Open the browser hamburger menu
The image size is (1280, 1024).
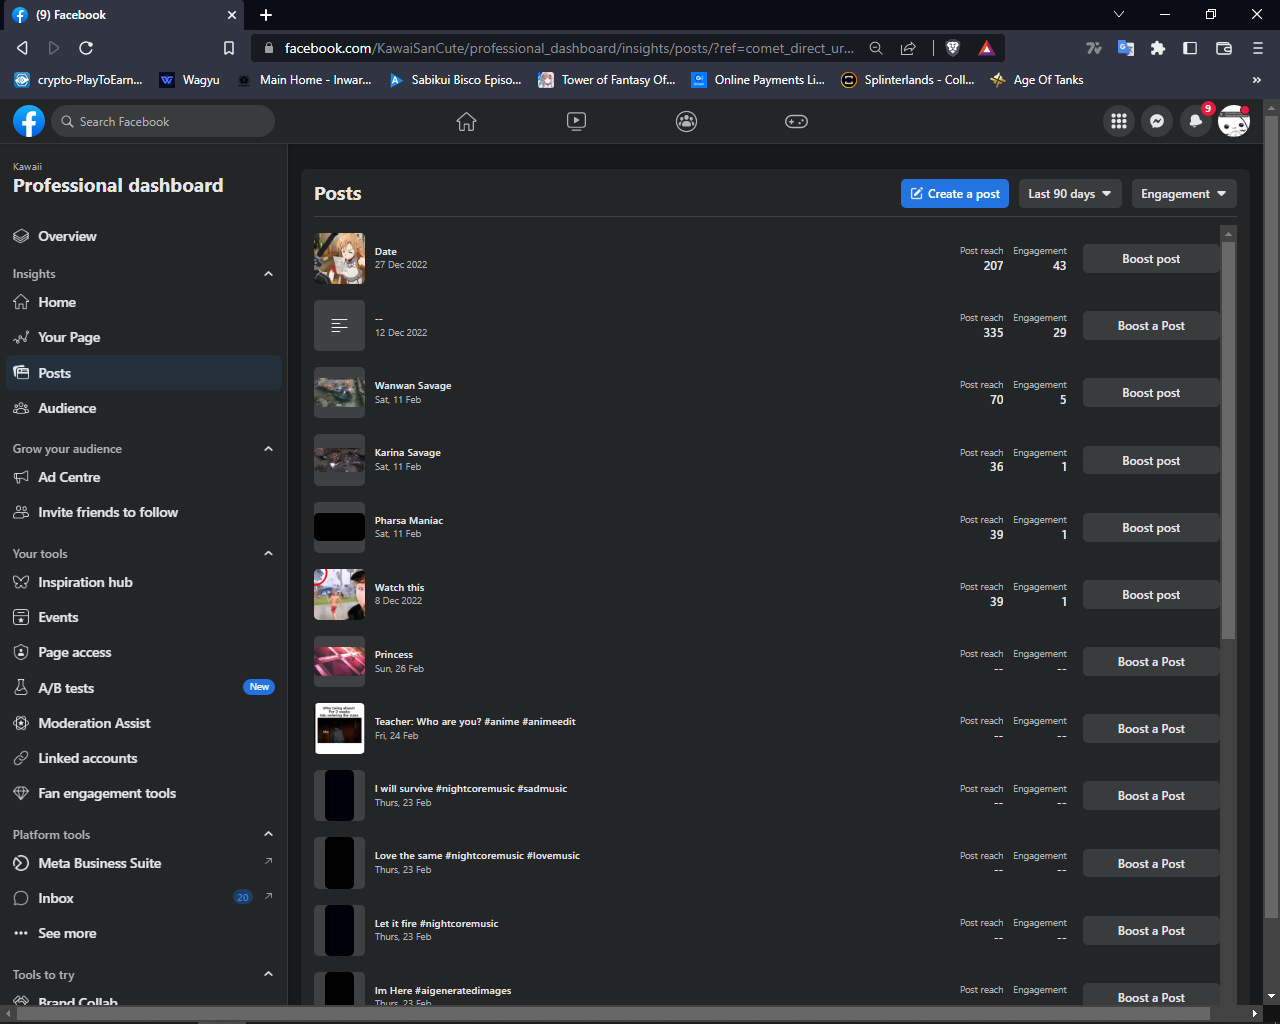(x=1258, y=48)
